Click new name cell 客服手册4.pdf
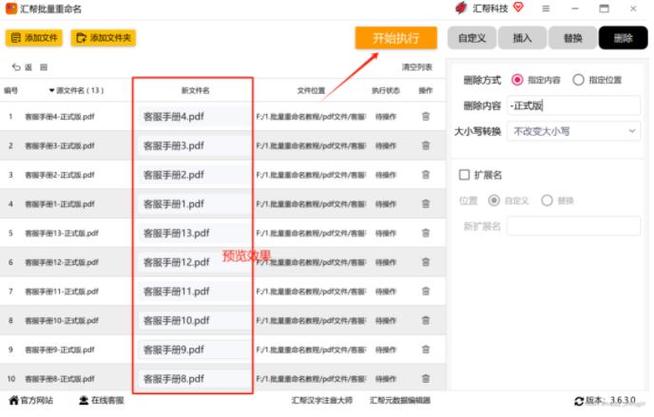Viewport: 654px width, 417px height. coord(193,116)
